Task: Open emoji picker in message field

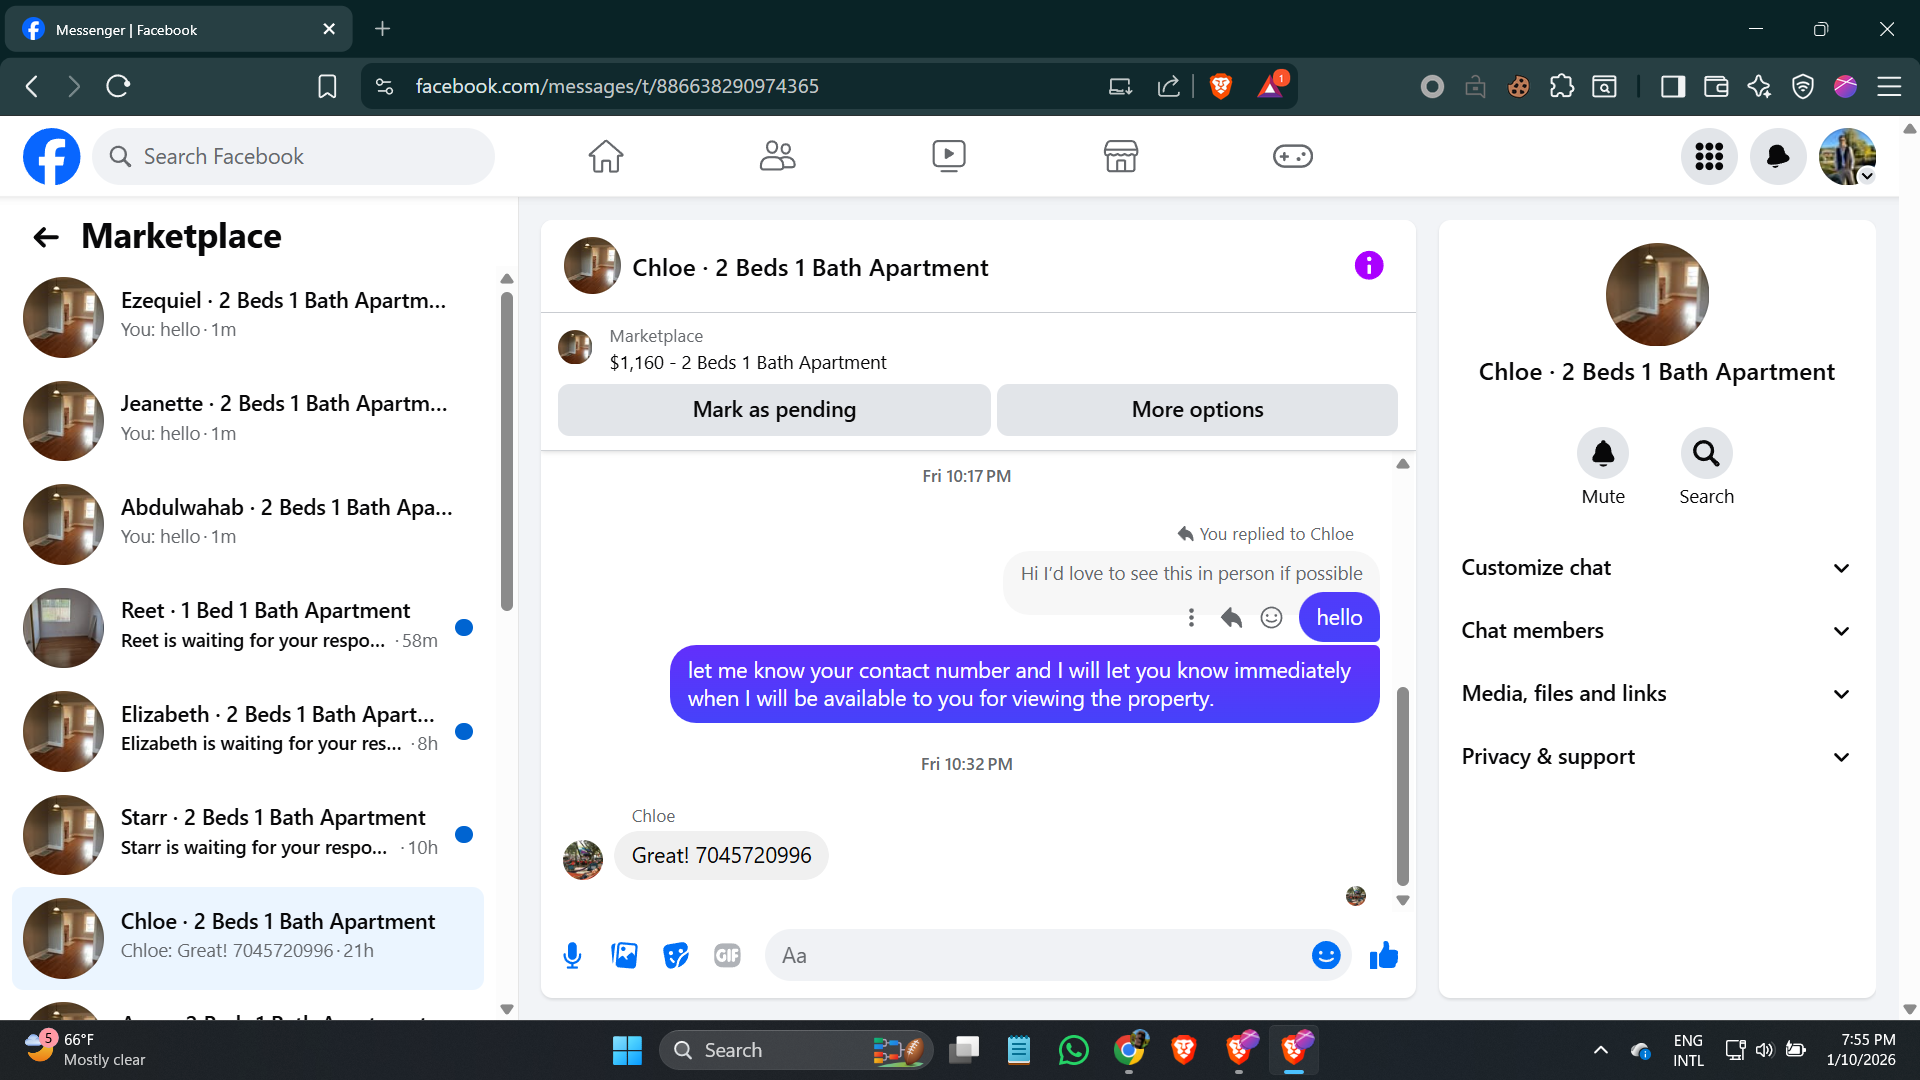Action: (x=1325, y=956)
